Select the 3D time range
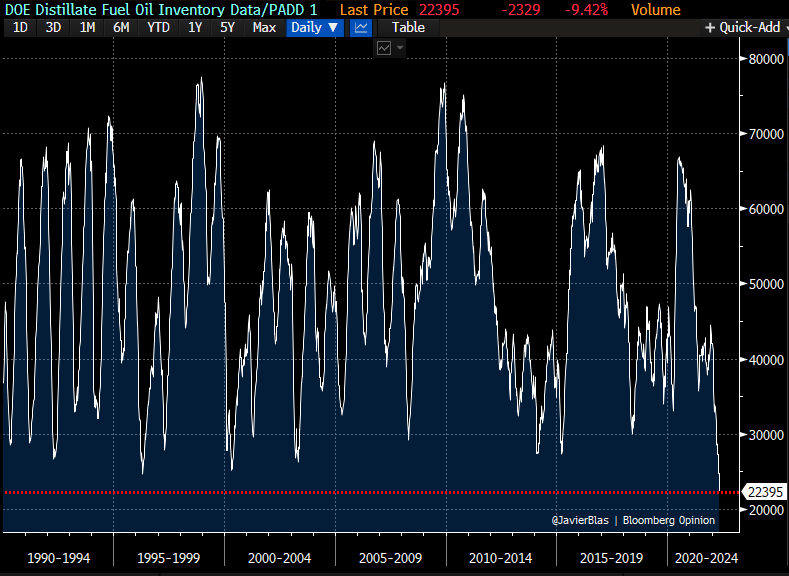Screen dimensions: 789x576 53,27
